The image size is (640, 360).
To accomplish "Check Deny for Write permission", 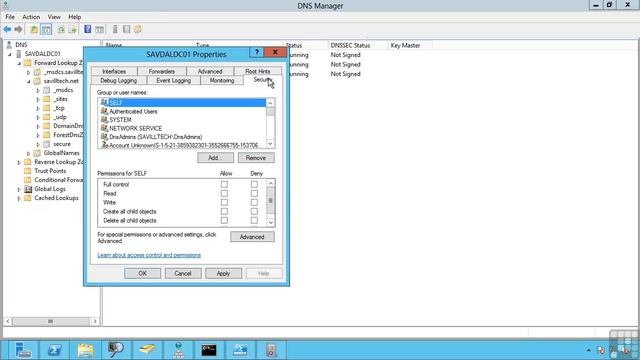I will 254,202.
